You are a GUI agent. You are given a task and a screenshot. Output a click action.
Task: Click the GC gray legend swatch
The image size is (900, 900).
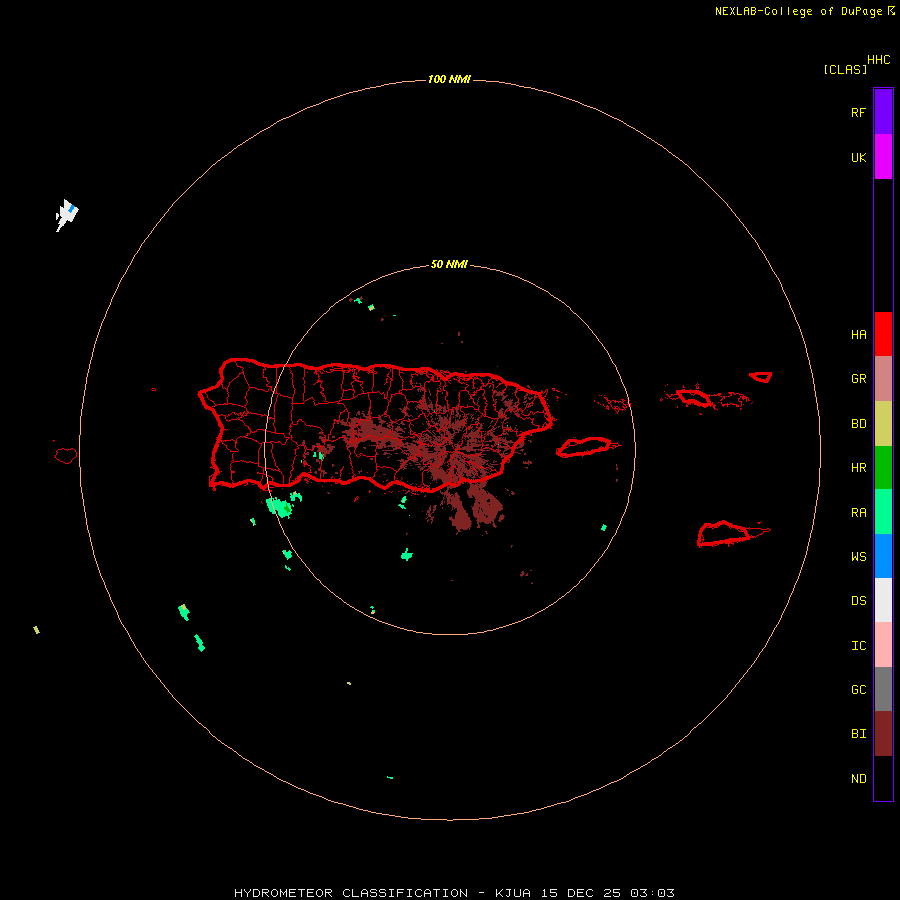(x=883, y=689)
